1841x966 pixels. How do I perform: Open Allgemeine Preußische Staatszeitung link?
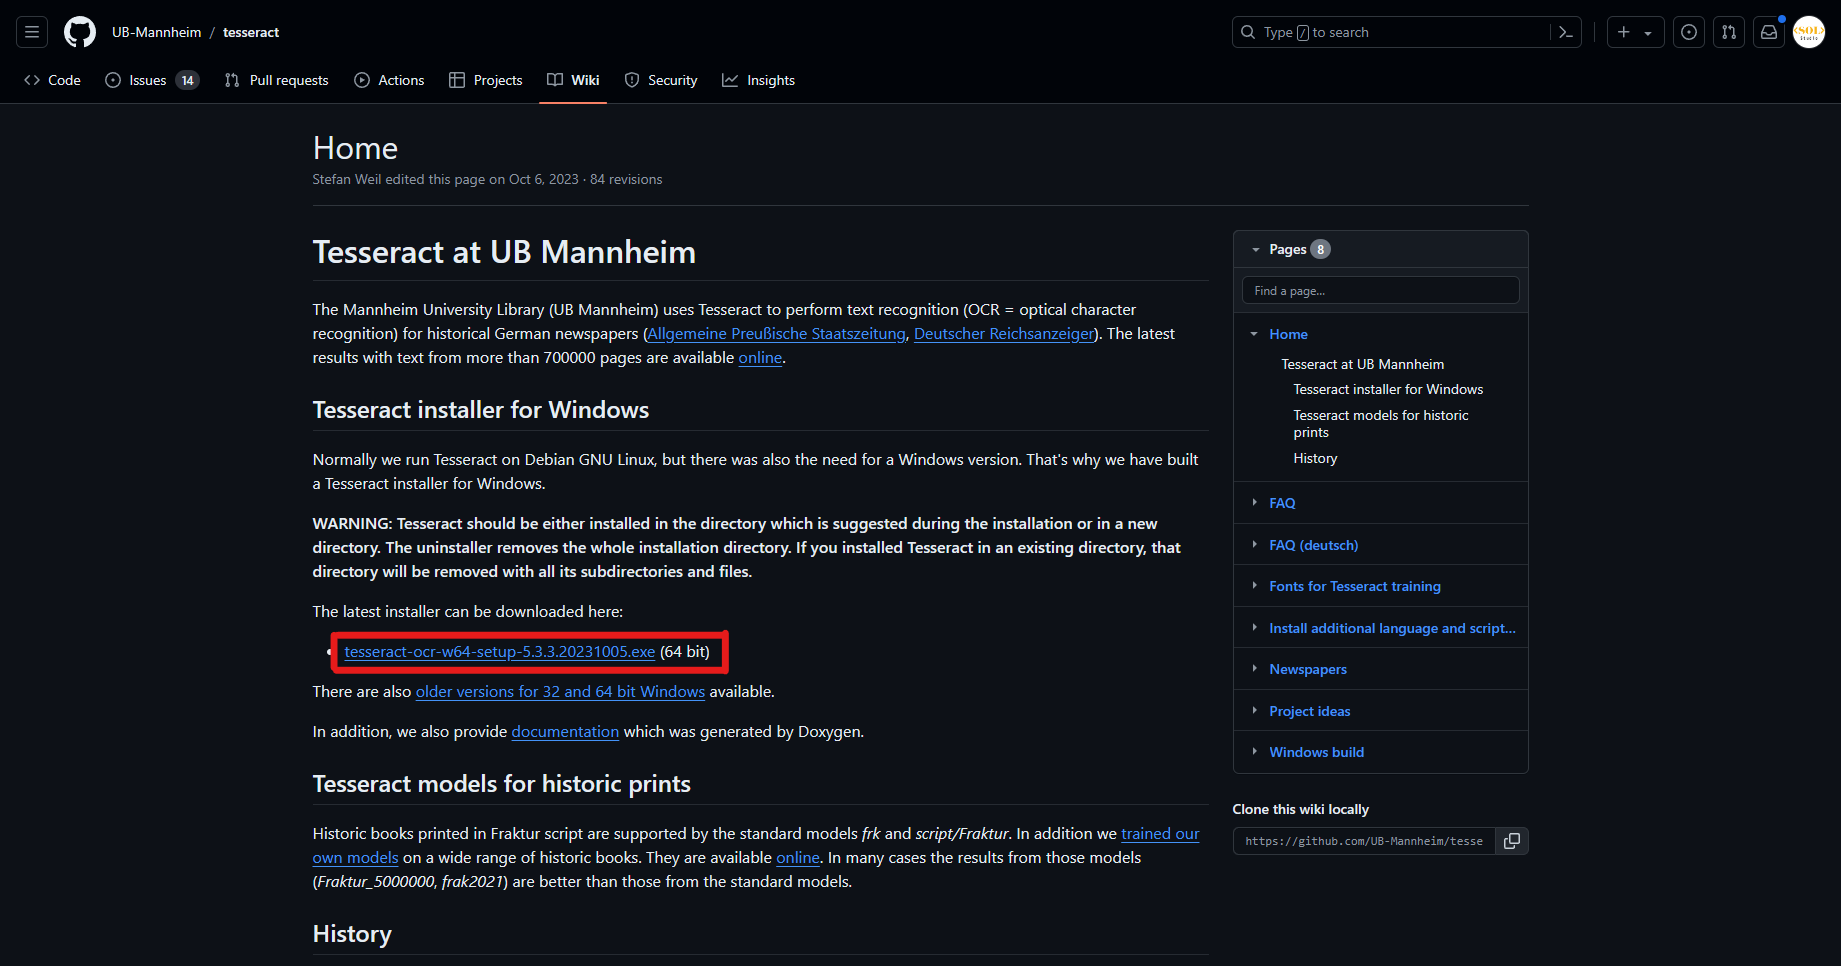click(x=776, y=334)
